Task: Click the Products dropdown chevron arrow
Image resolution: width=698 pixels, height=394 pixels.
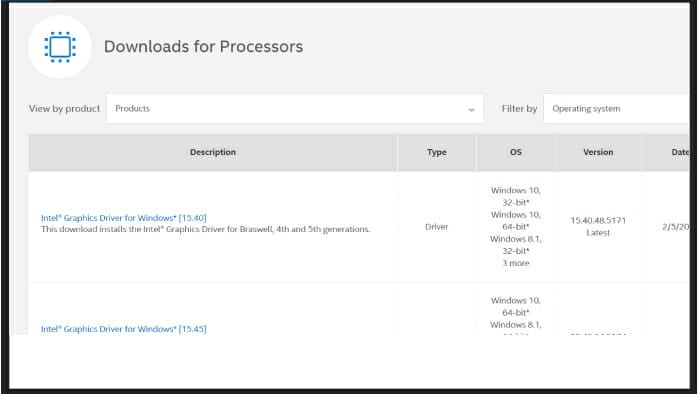Action: [x=471, y=110]
